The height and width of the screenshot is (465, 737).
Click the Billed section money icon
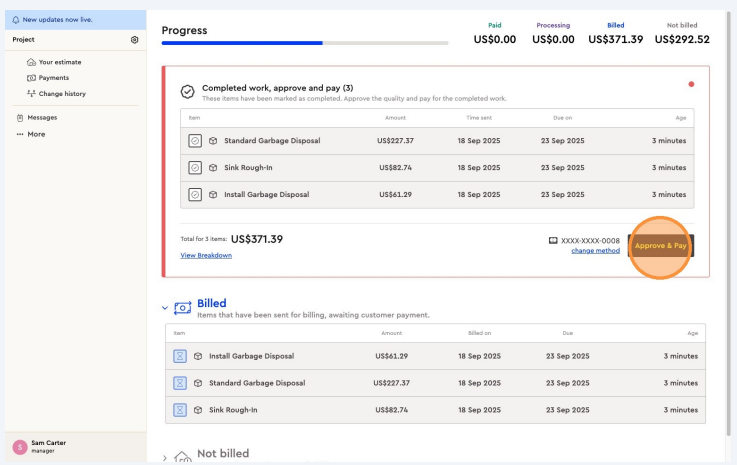pyautogui.click(x=183, y=308)
